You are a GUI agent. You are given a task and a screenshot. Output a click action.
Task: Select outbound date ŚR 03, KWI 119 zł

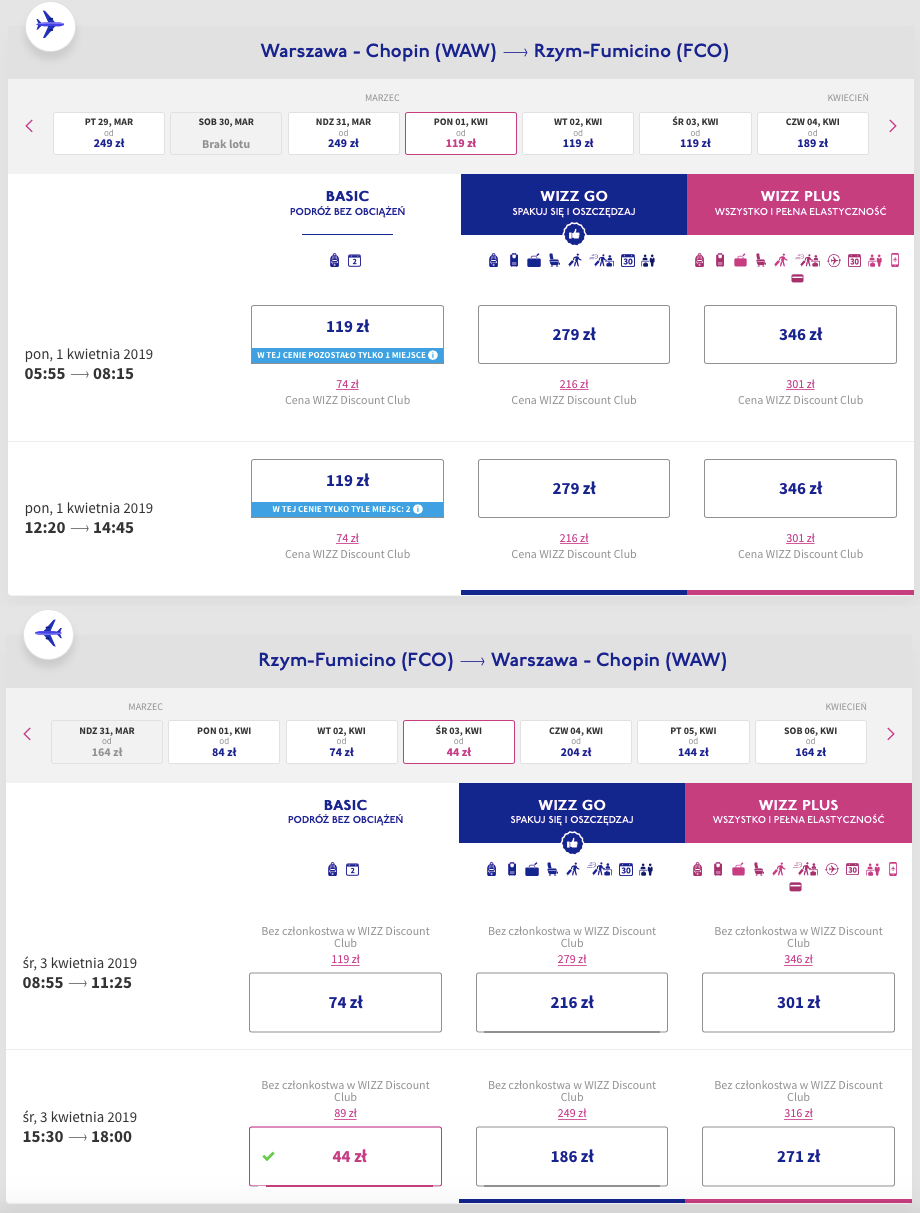(695, 133)
